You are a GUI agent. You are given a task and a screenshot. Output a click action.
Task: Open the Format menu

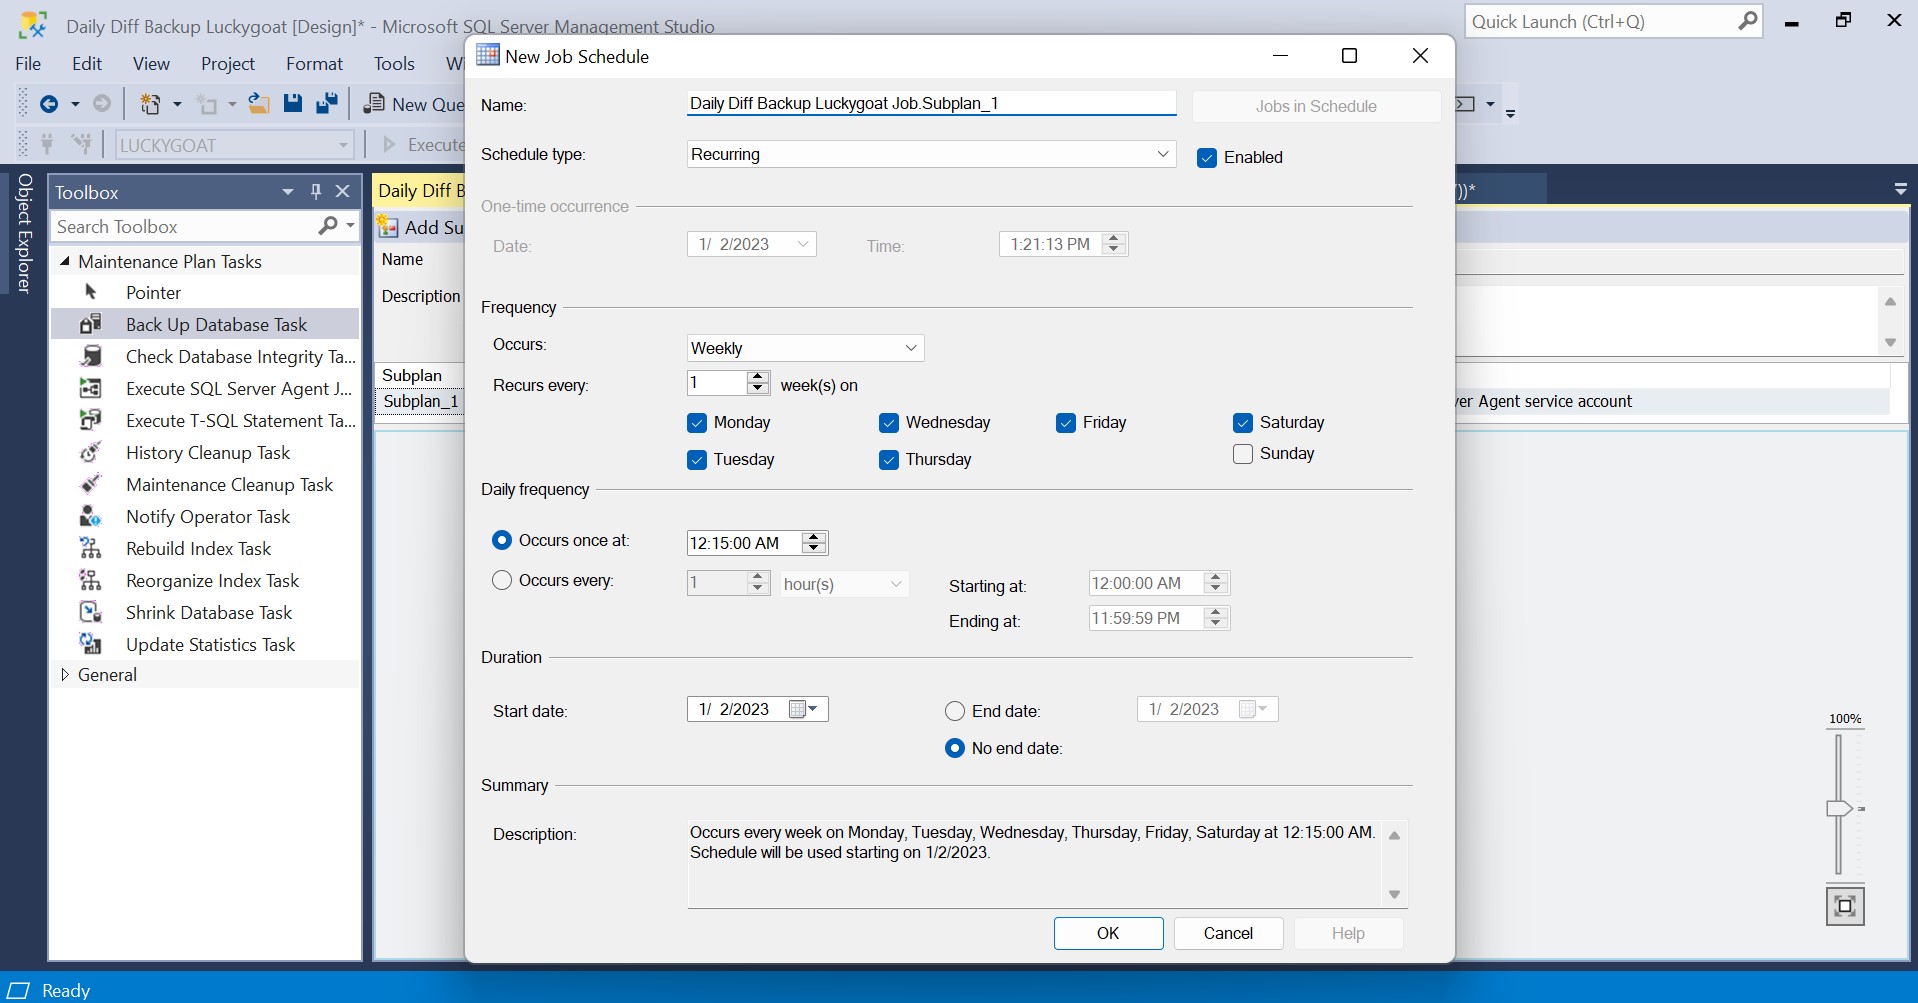(314, 64)
